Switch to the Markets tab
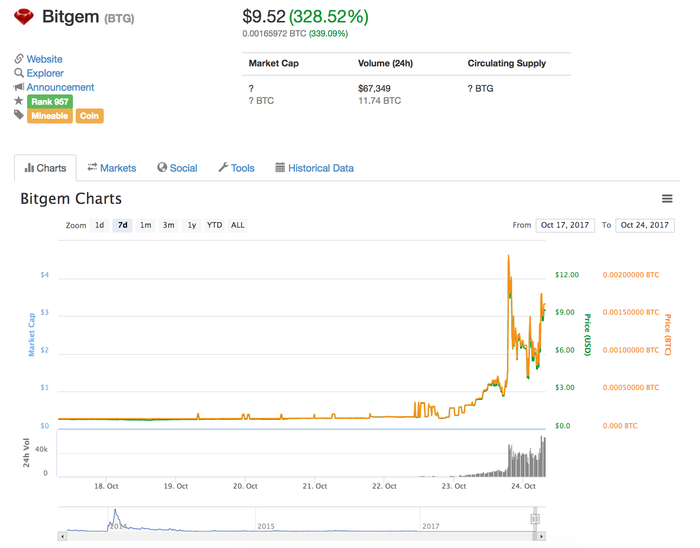The width and height of the screenshot is (700, 548). click(x=112, y=168)
